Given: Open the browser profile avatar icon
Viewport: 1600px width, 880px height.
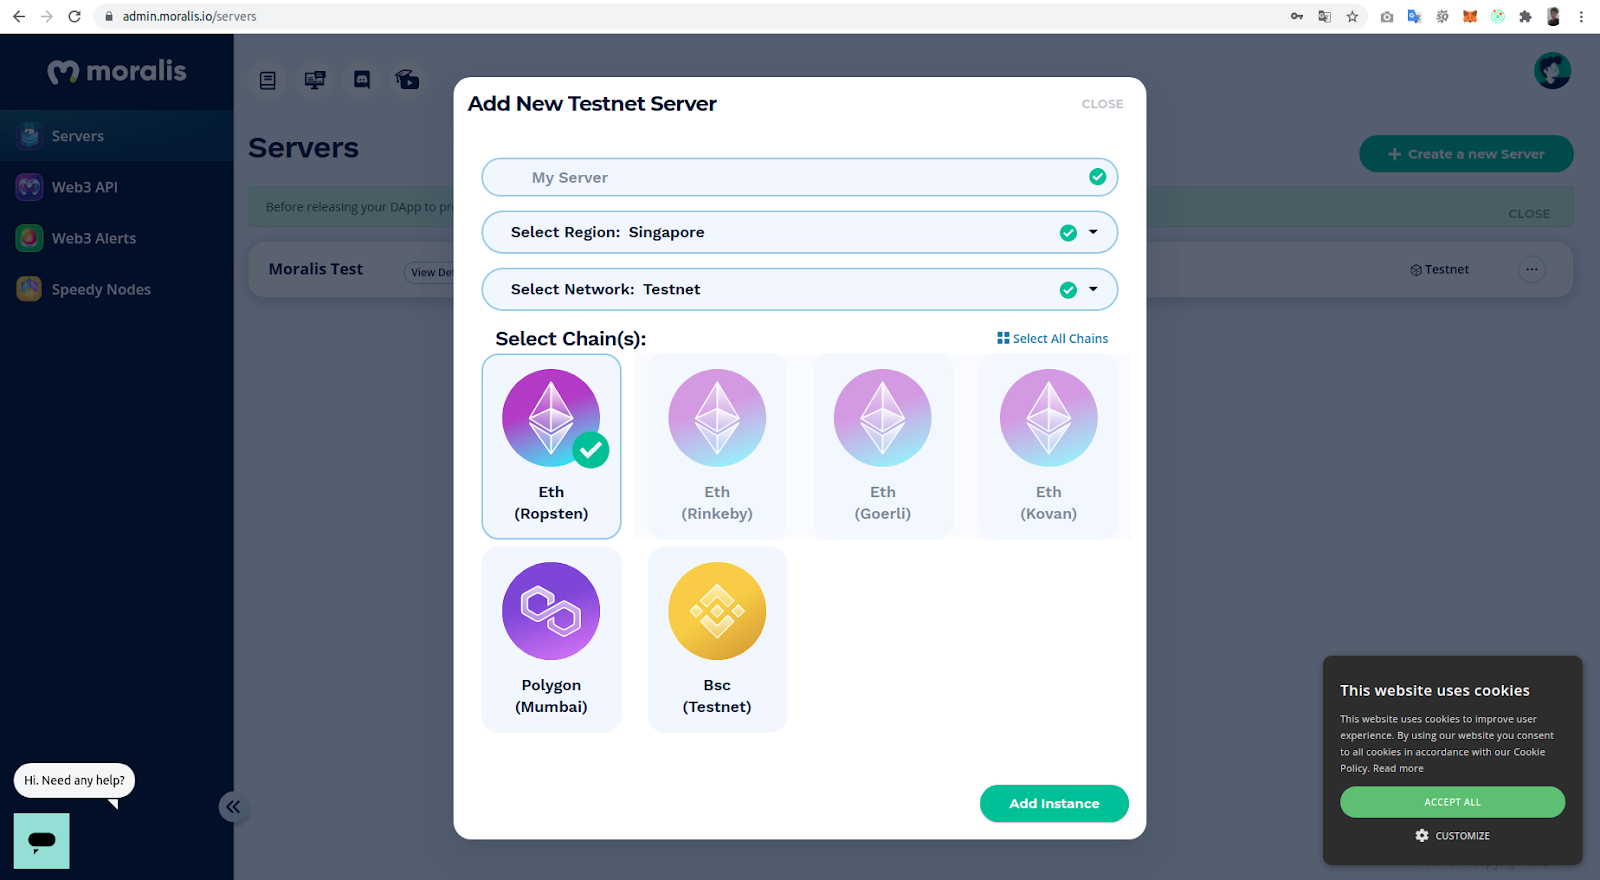Looking at the screenshot, I should tap(1553, 16).
